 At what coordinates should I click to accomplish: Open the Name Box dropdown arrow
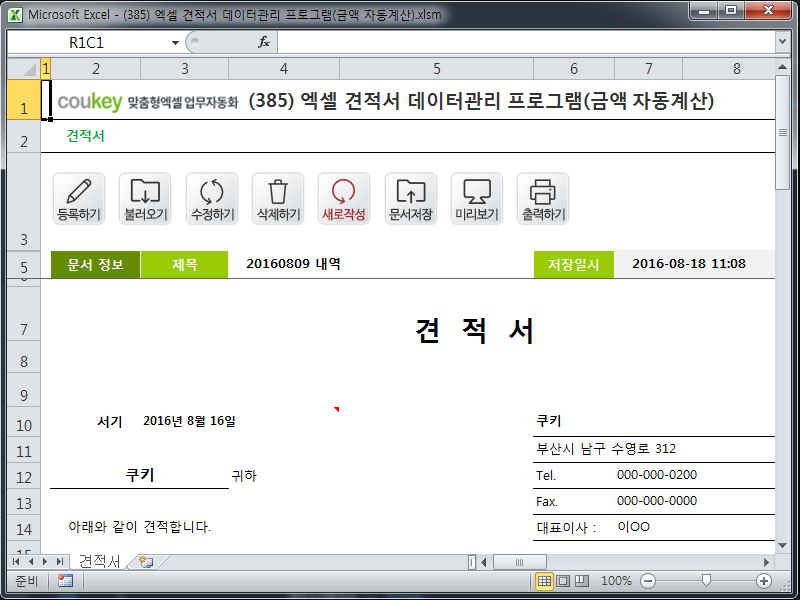[175, 42]
